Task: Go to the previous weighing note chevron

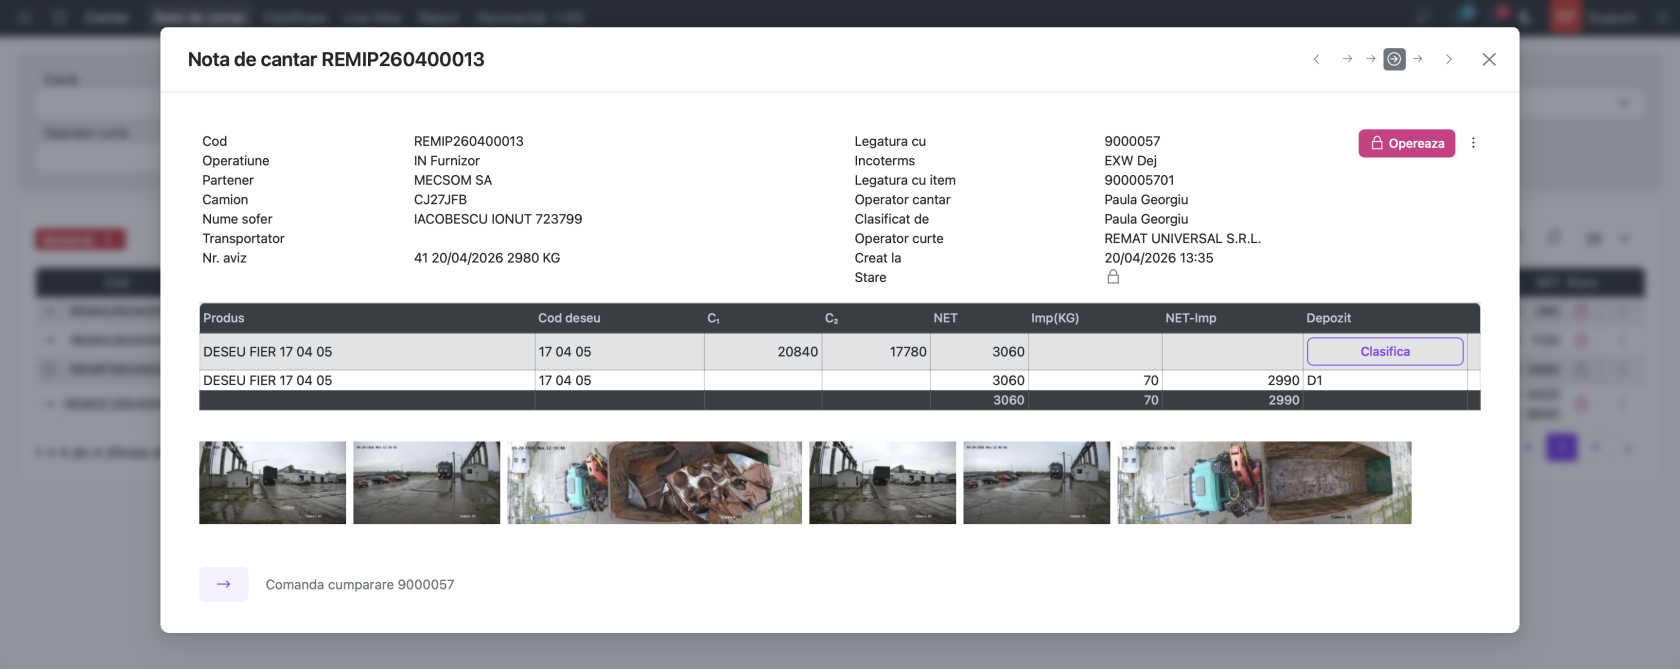Action: click(1317, 59)
